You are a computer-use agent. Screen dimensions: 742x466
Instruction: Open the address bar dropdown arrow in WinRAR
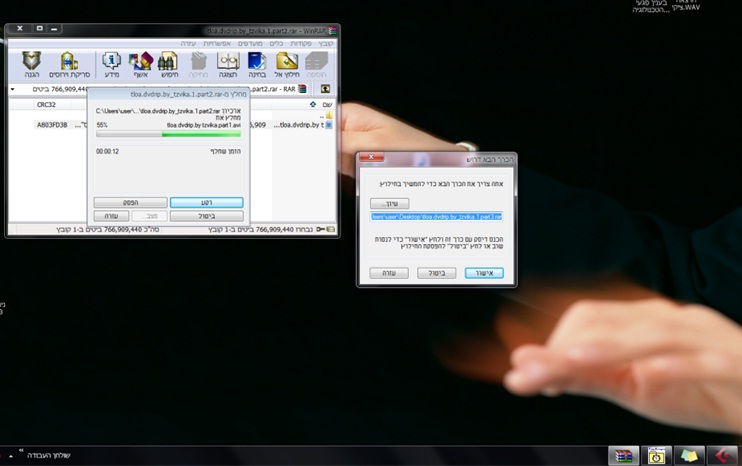(x=13, y=89)
